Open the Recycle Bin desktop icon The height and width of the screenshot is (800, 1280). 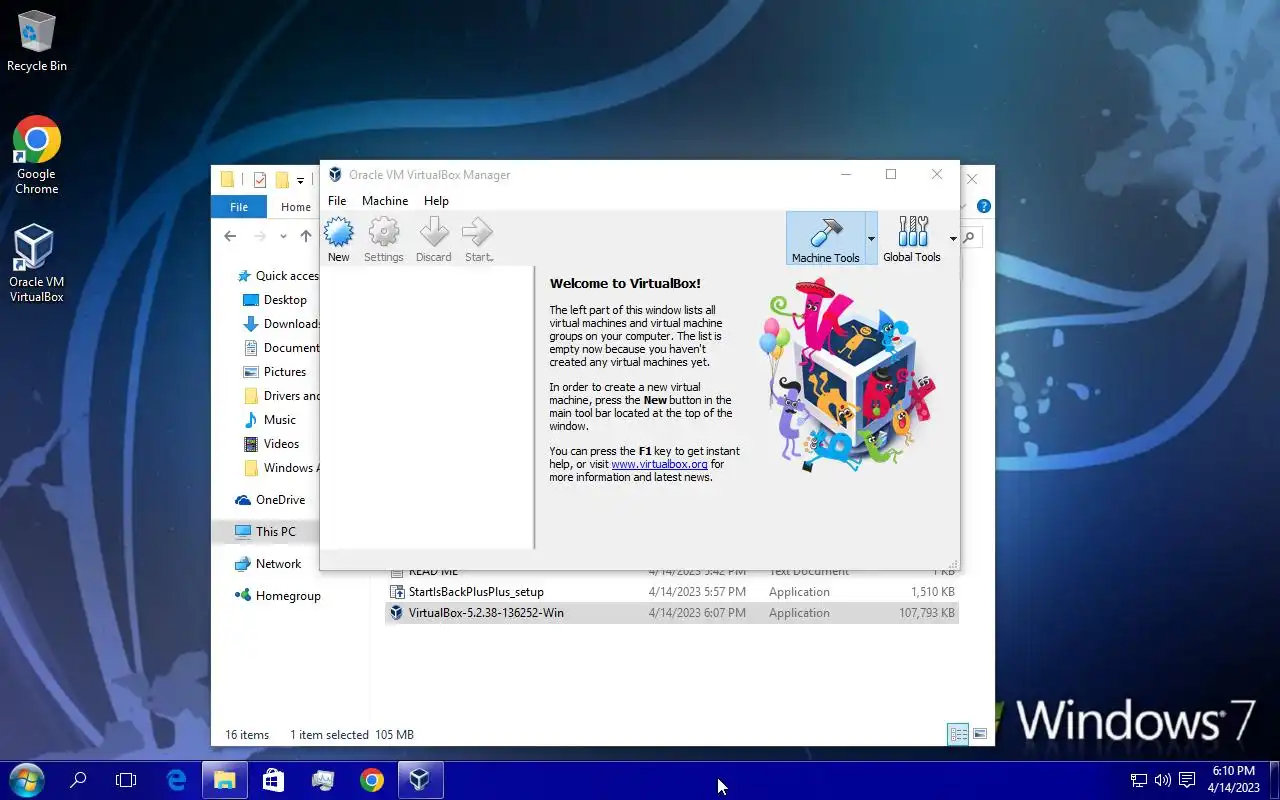point(37,42)
